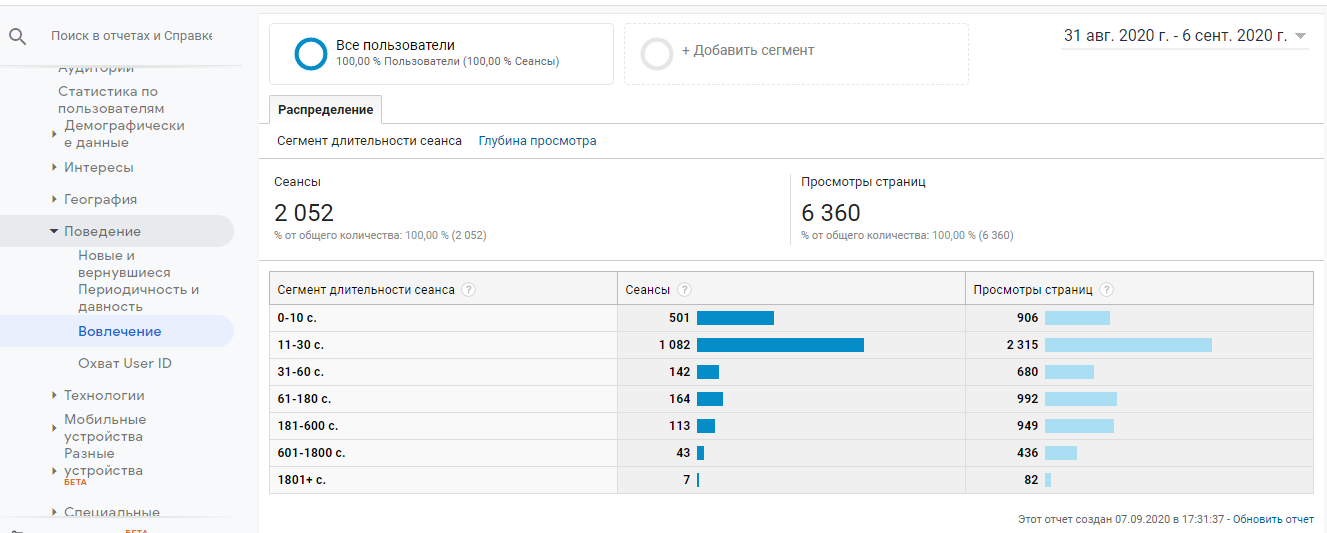1327x533 pixels.
Task: Open help icon next to Просмотры страниц column
Action: (x=1107, y=290)
